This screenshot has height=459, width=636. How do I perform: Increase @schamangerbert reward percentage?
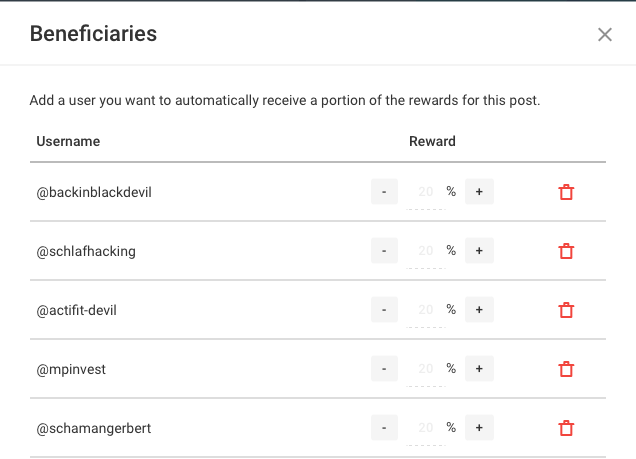pos(479,427)
